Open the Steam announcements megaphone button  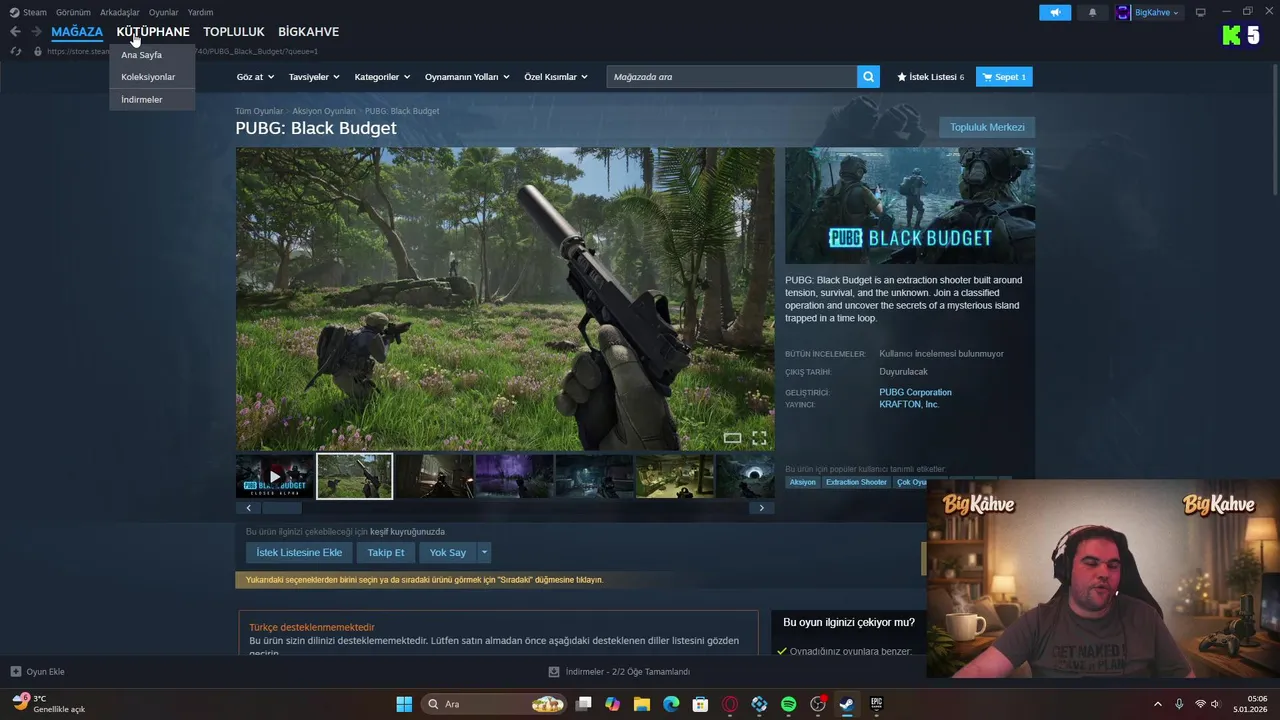1055,12
